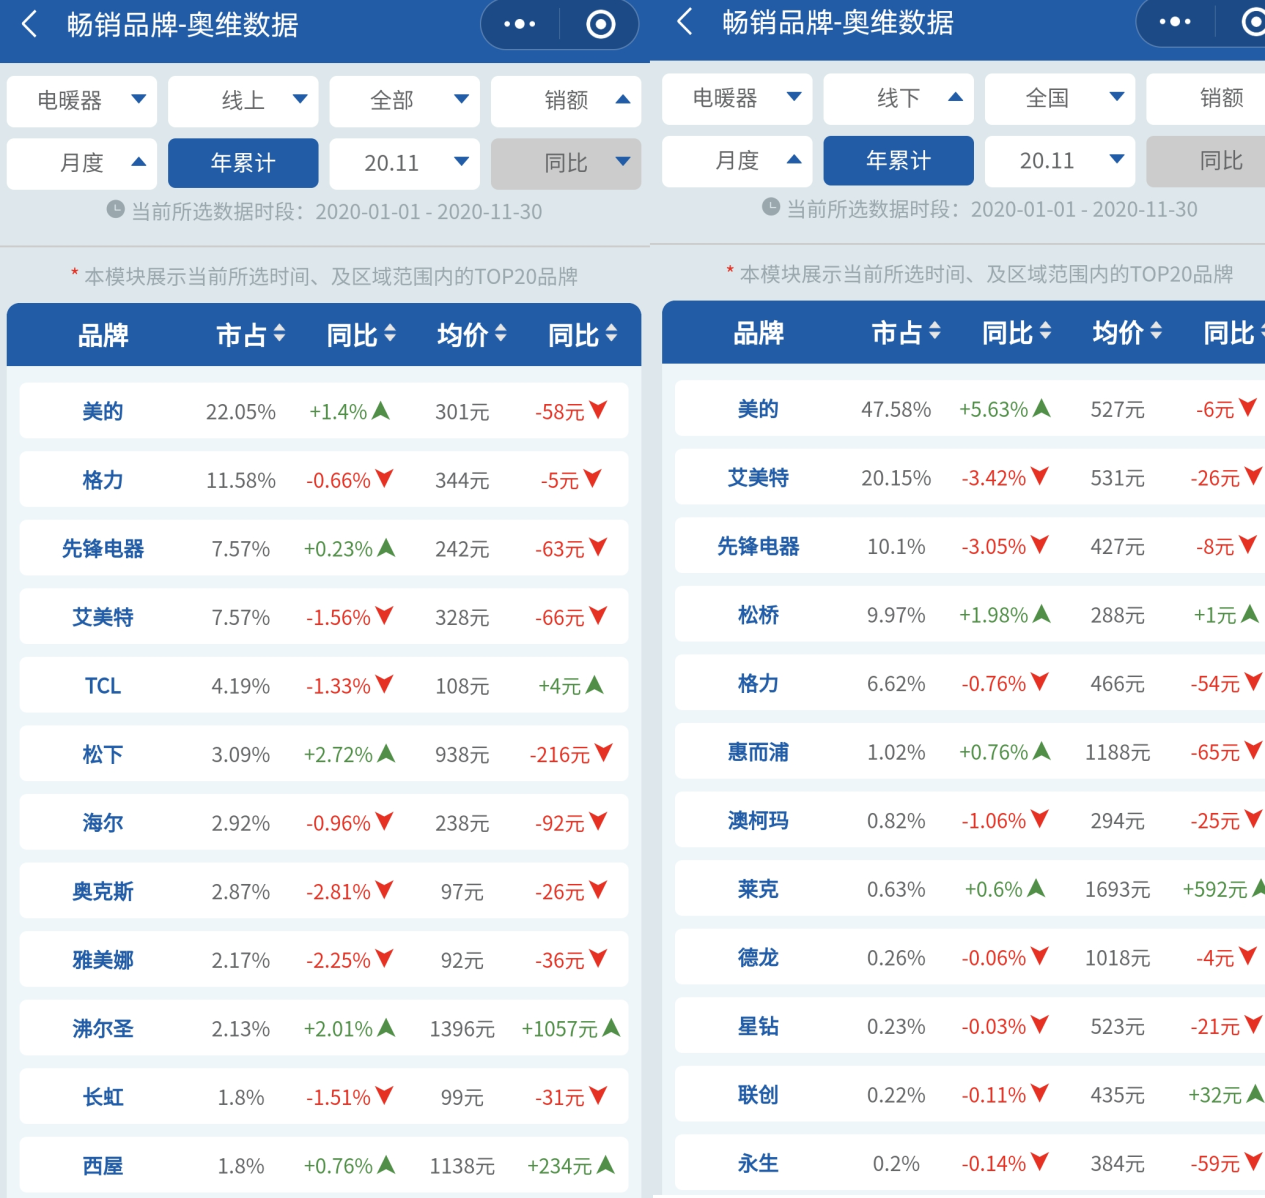Select the 沸尔圣 brand row

point(324,1028)
